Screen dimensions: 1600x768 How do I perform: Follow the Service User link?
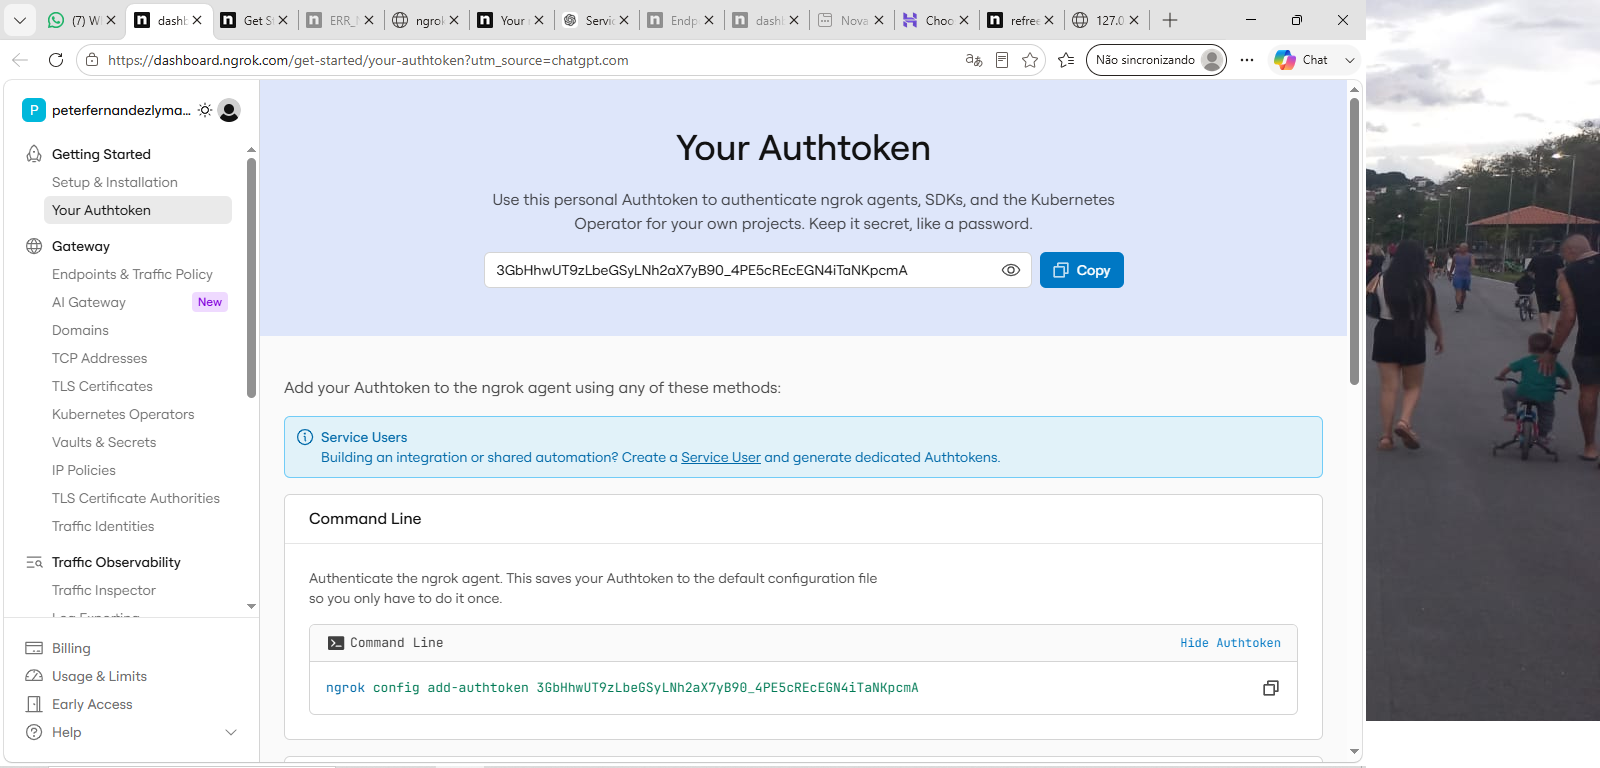coord(721,457)
